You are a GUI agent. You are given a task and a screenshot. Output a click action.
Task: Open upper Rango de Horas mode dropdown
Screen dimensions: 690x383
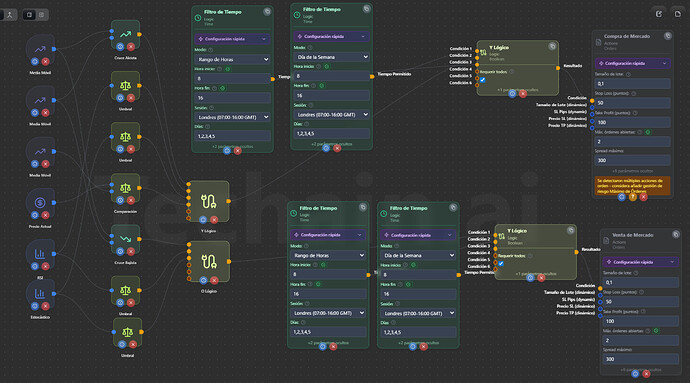tap(232, 59)
